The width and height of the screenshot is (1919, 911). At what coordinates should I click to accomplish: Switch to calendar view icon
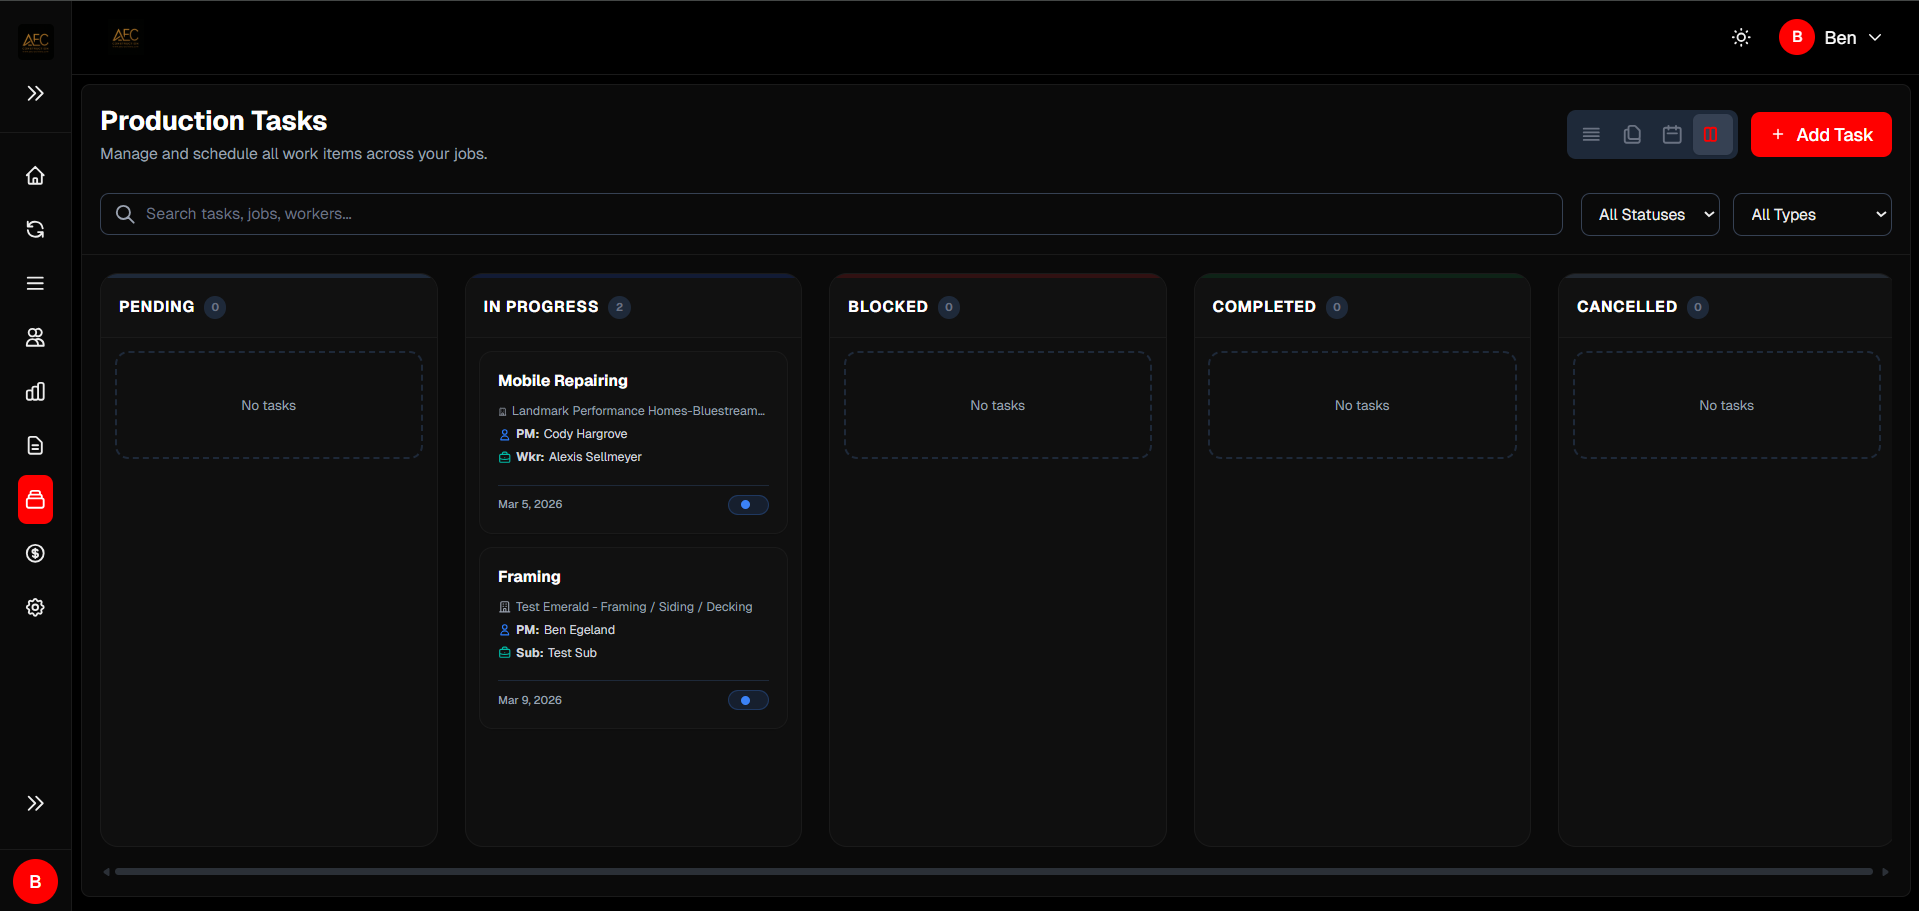[1672, 134]
